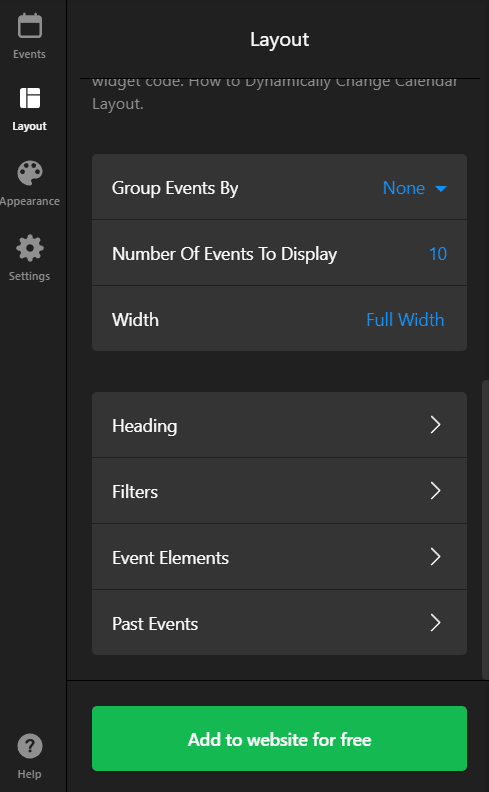This screenshot has height=792, width=489.
Task: Expand the Event Elements section
Action: tap(279, 557)
